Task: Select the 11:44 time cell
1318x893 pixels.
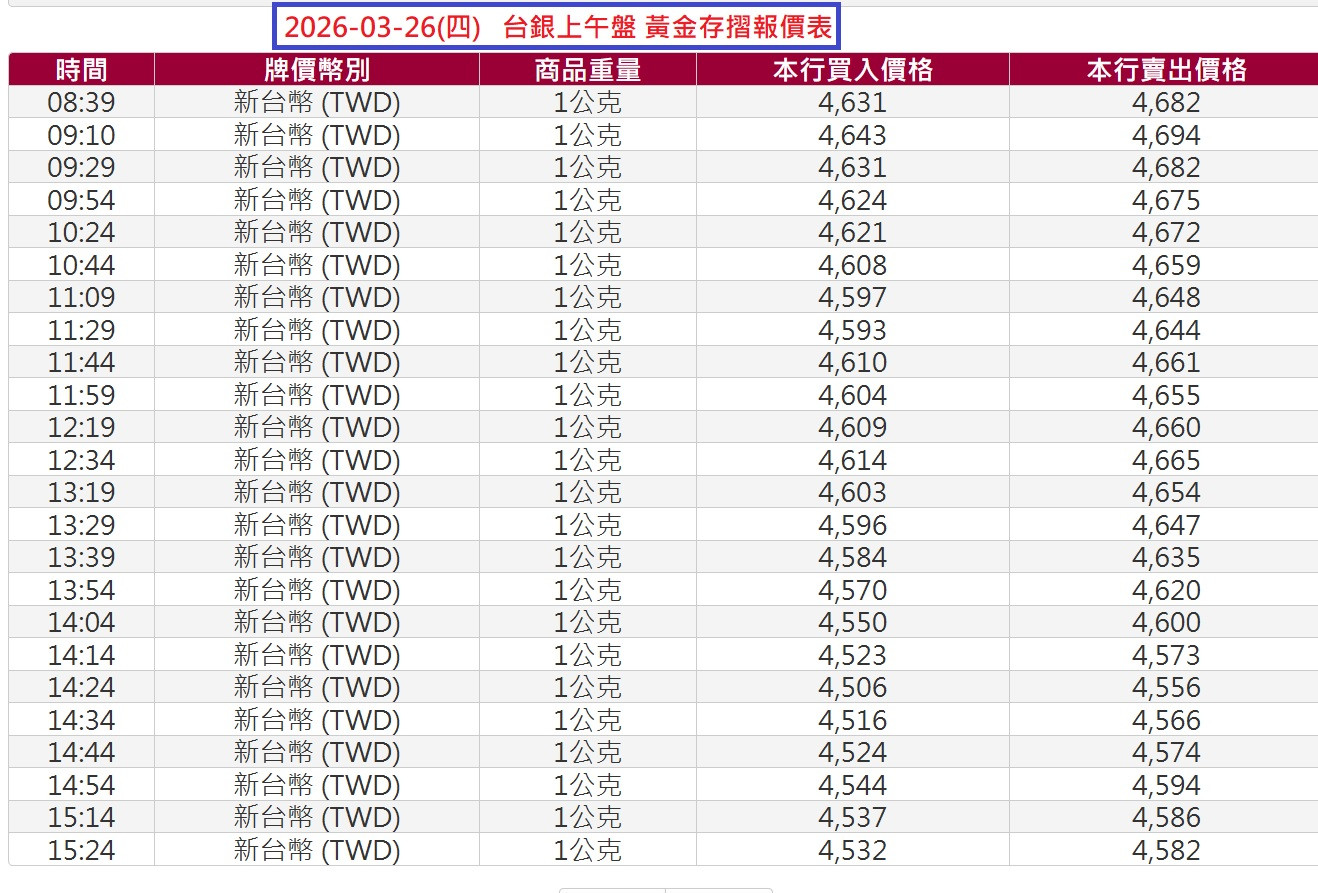Action: click(x=81, y=362)
